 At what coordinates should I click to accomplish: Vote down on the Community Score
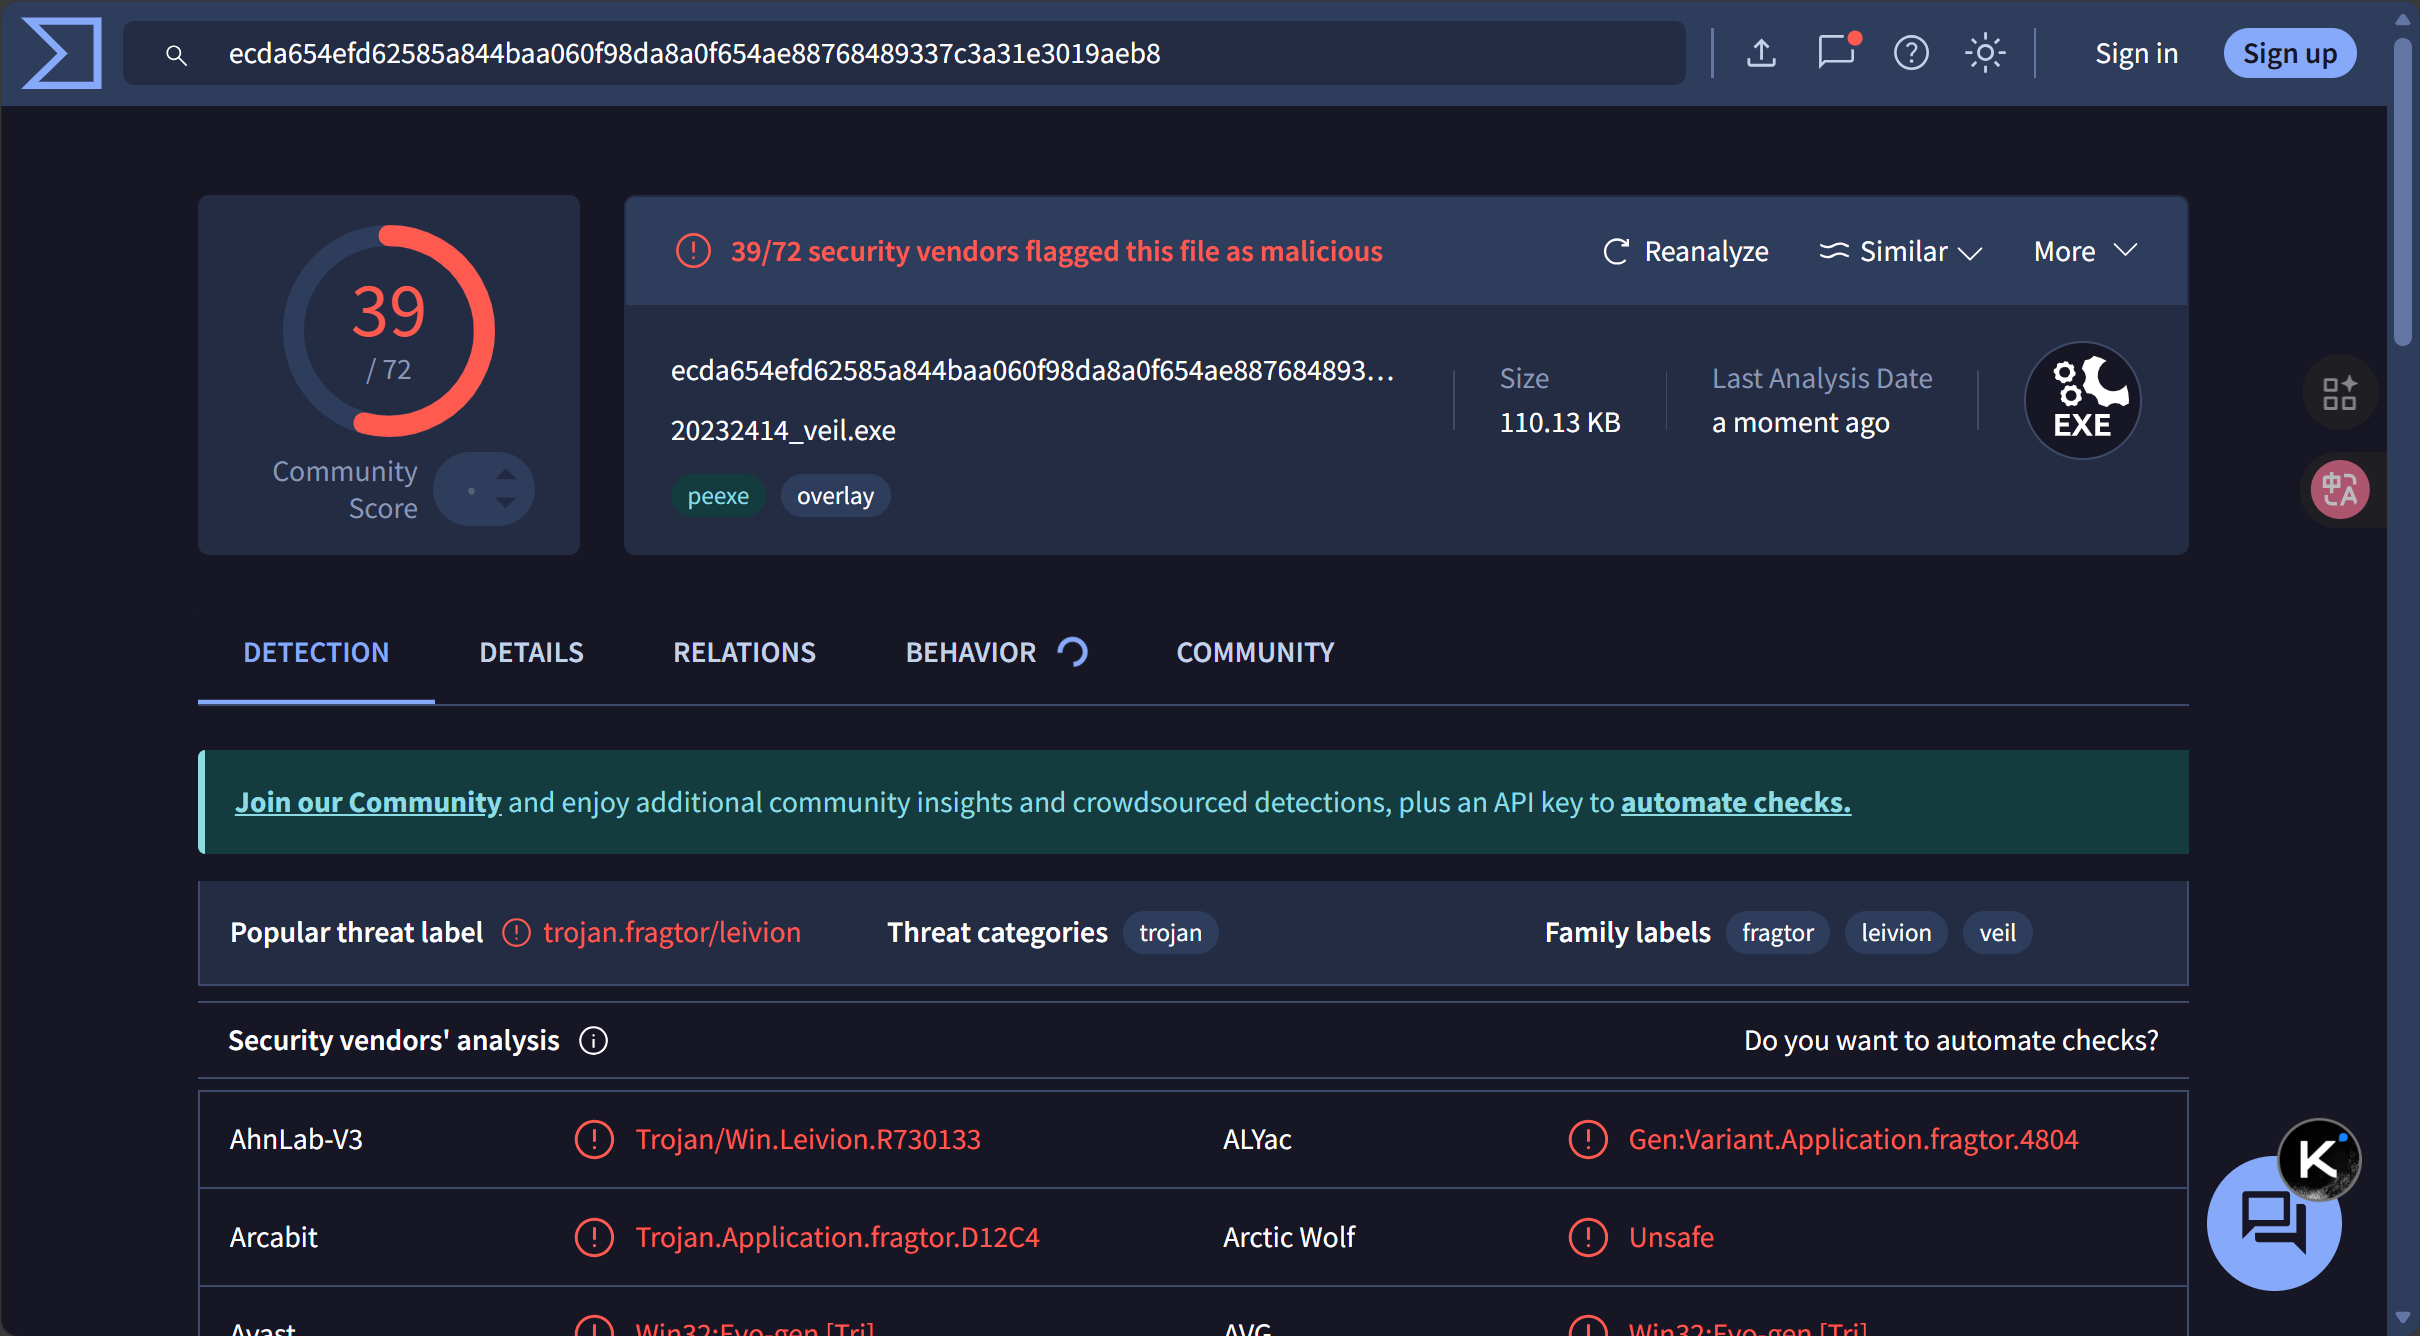tap(506, 503)
